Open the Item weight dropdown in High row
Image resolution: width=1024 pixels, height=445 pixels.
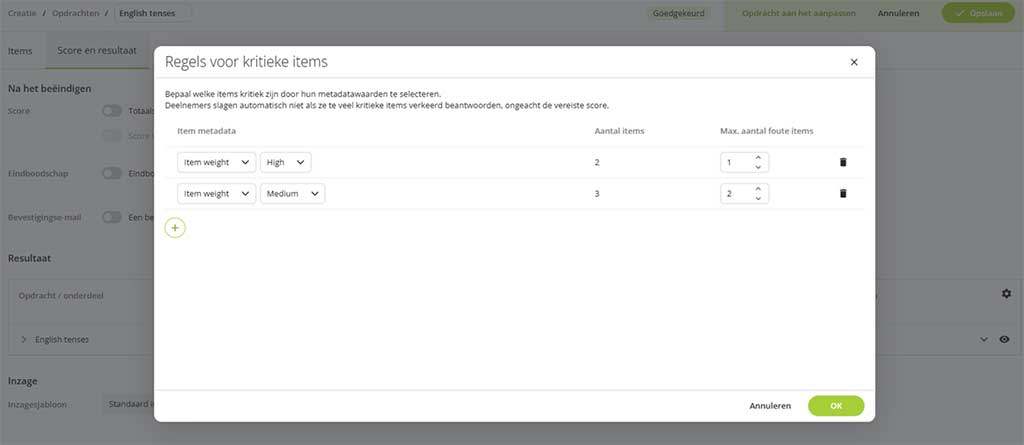tap(216, 162)
